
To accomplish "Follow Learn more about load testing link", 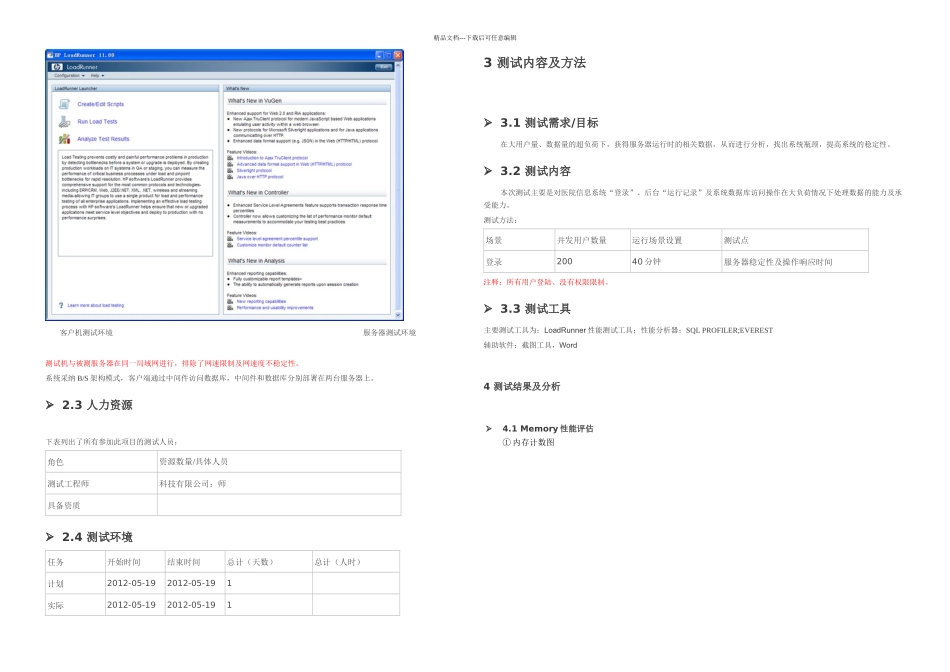I will [x=96, y=305].
